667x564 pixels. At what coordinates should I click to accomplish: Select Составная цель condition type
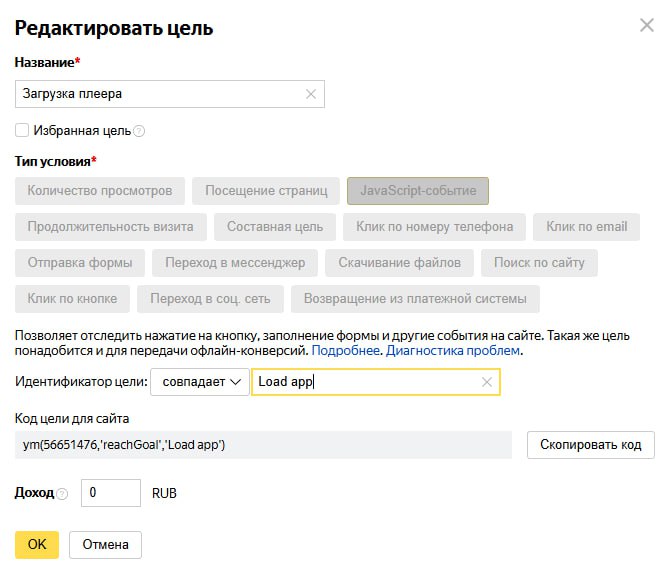[275, 227]
